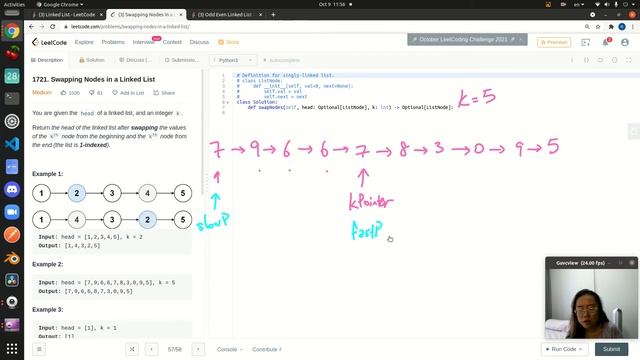Open the Google Chrome app menu in top bar
Image resolution: width=640 pixels, height=360 pixels.
[x=60, y=4]
